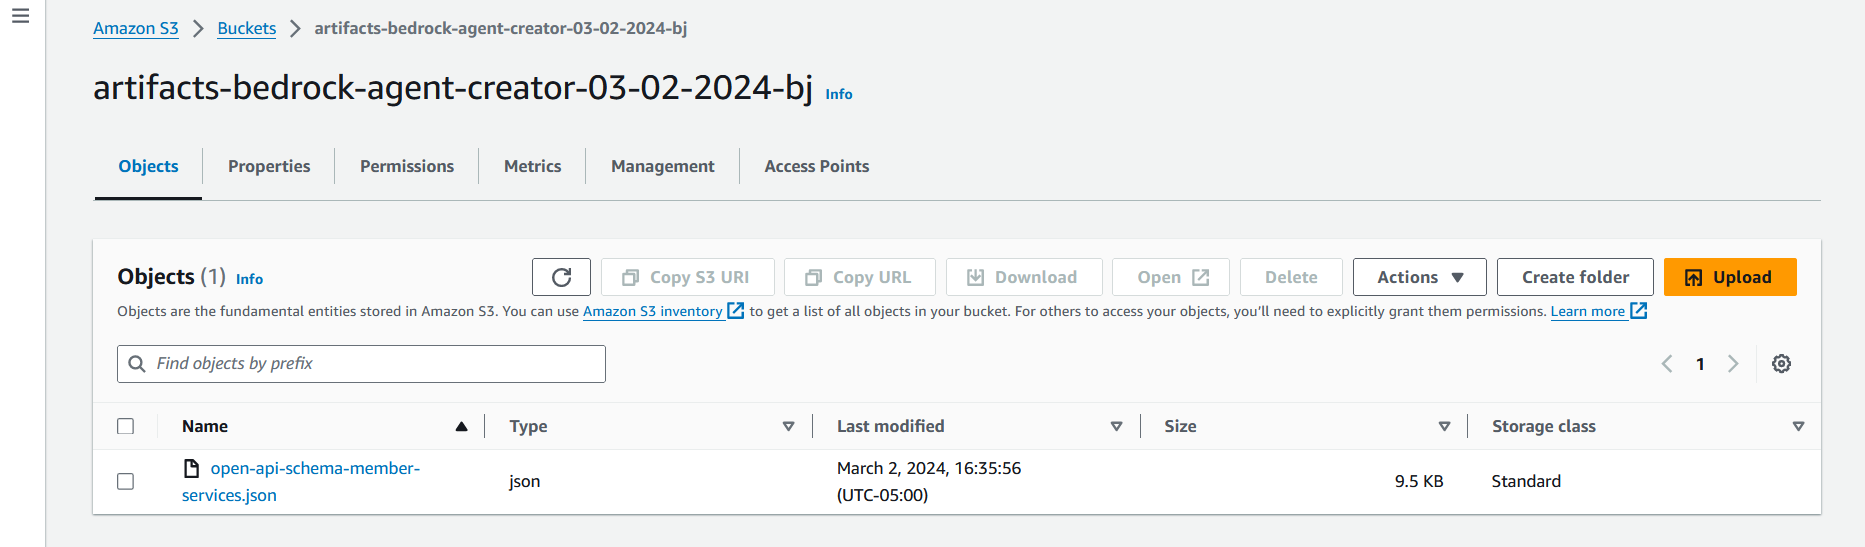Click page number 1 in pagination
1865x547 pixels.
click(x=1700, y=364)
